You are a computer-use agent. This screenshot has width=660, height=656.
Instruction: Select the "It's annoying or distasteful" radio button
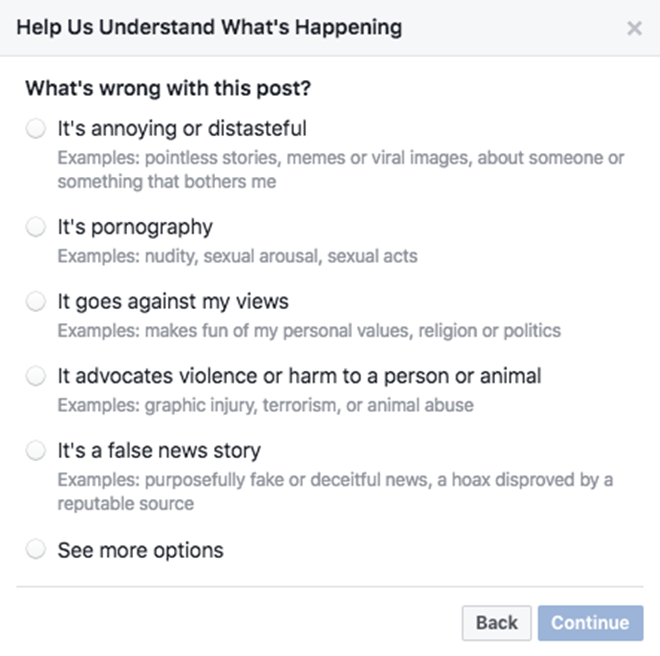36,129
